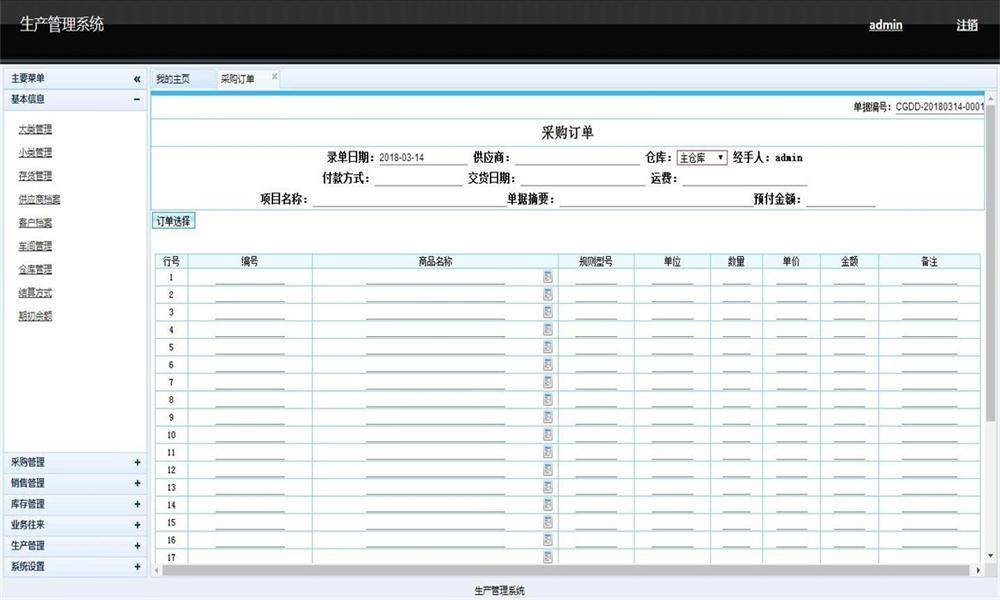
Task: Click the 付款方式 input field
Action: click(418, 179)
